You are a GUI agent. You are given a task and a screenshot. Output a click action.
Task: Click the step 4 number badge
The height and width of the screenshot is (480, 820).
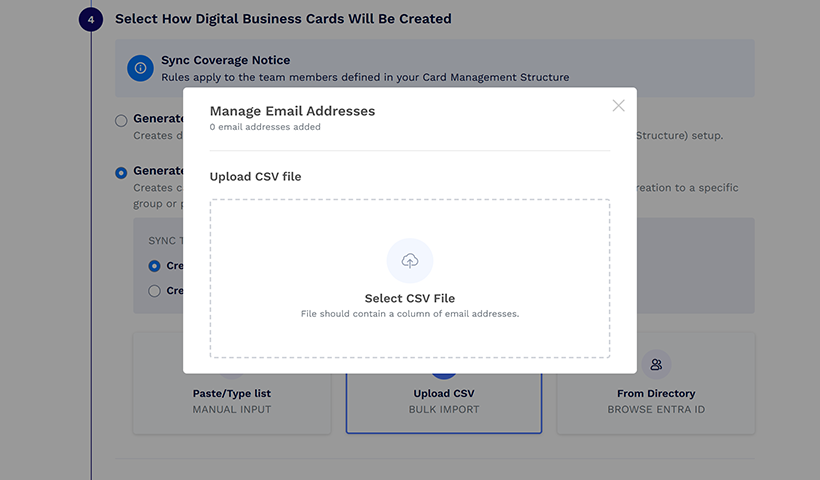pos(90,19)
